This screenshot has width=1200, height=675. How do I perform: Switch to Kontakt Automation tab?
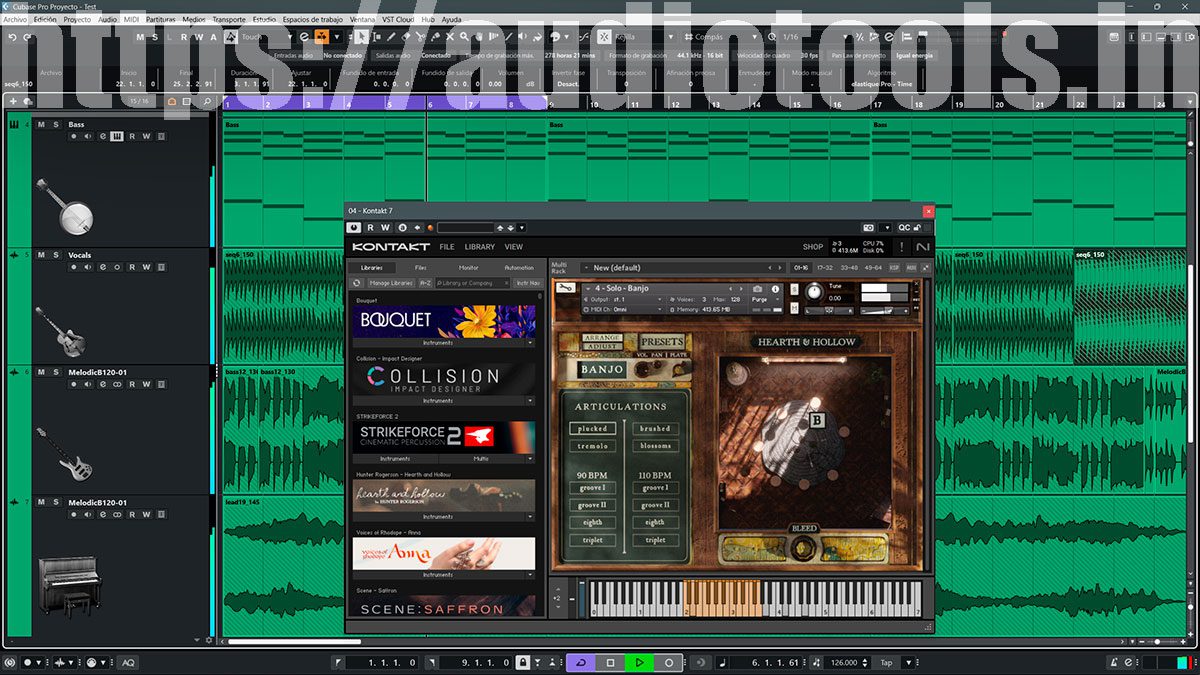[x=519, y=268]
